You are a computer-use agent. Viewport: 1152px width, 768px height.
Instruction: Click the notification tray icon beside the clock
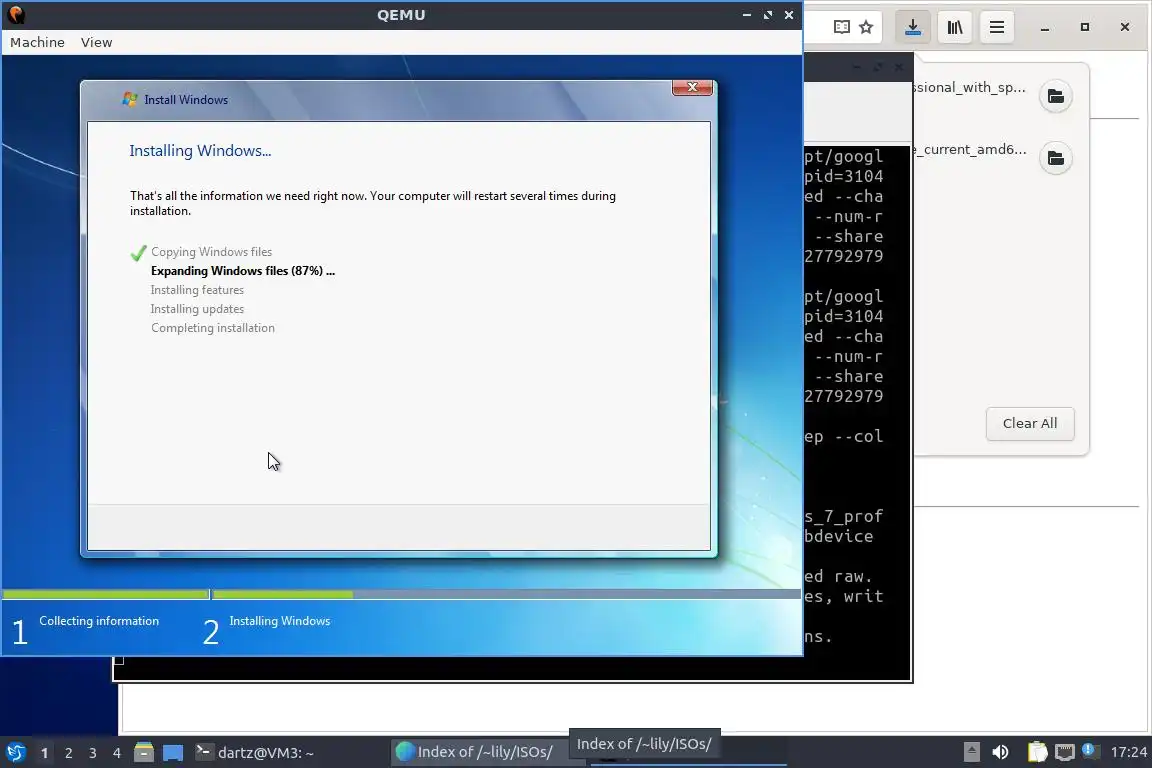point(1090,752)
